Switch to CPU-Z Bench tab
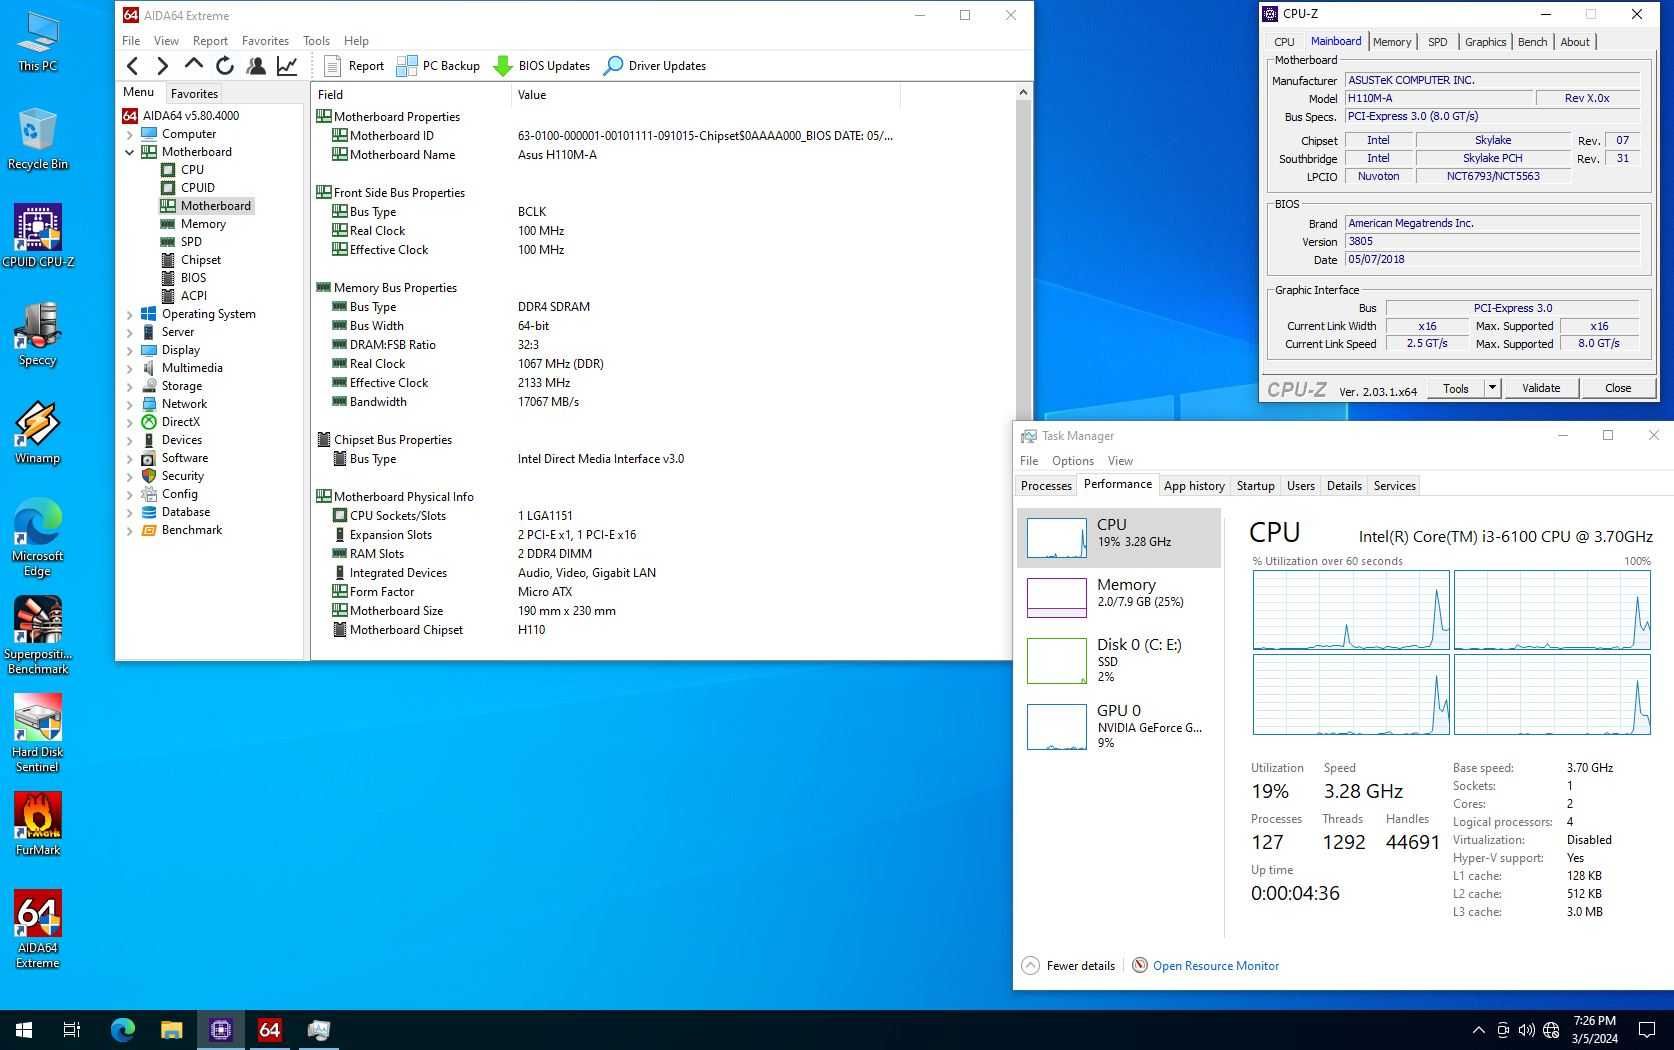 click(1532, 42)
